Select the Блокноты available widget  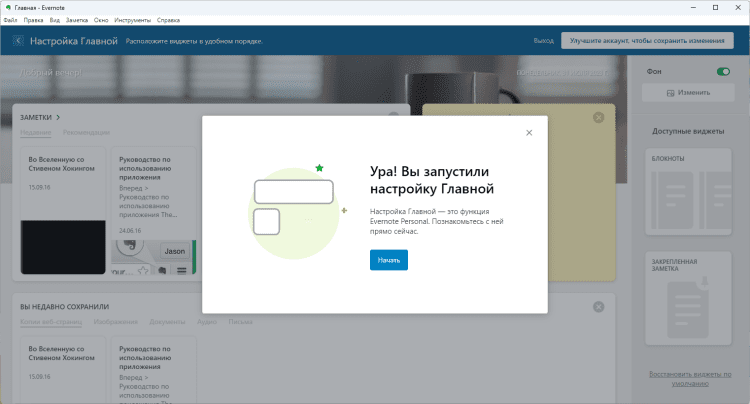(688, 192)
